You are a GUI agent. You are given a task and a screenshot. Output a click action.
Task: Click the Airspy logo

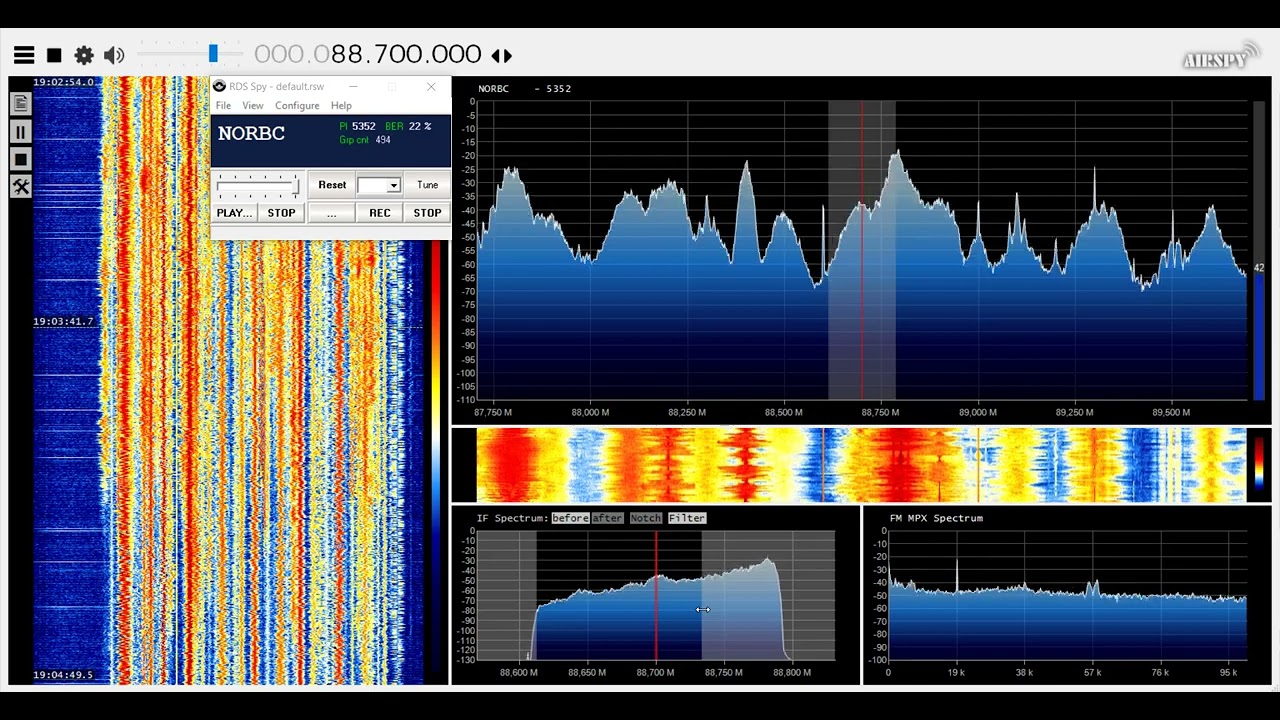click(x=1221, y=57)
